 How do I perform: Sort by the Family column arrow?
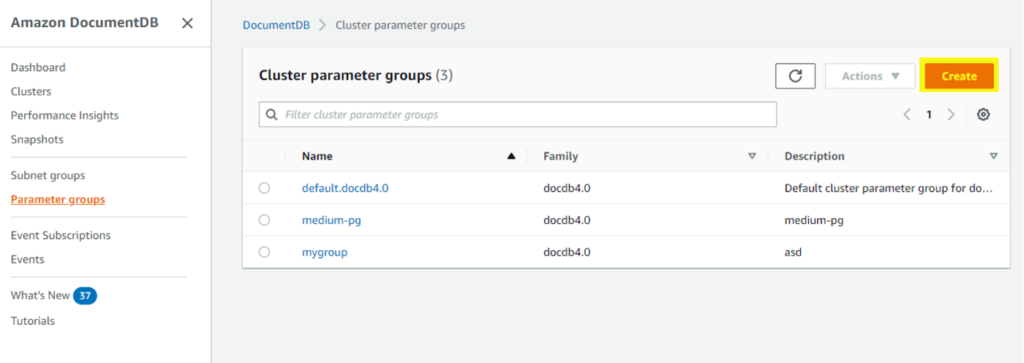(752, 157)
